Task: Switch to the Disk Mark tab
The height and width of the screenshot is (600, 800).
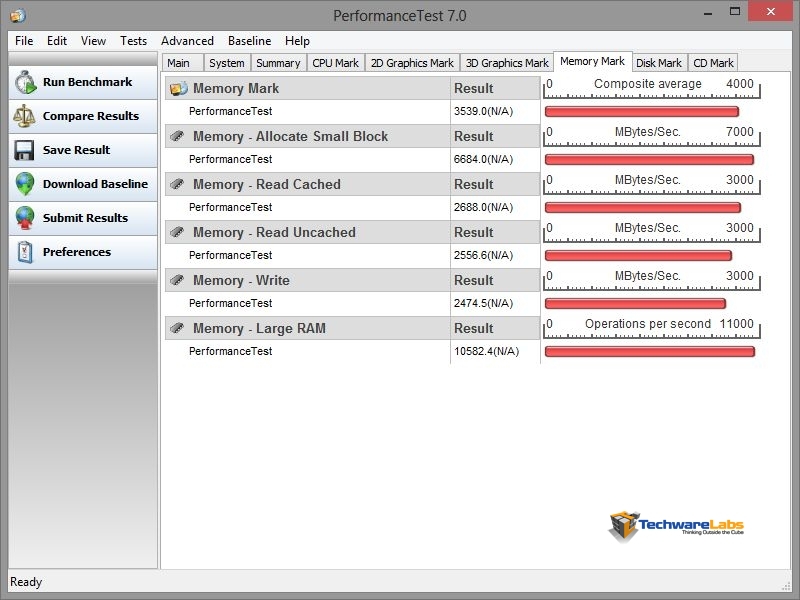Action: [x=659, y=63]
